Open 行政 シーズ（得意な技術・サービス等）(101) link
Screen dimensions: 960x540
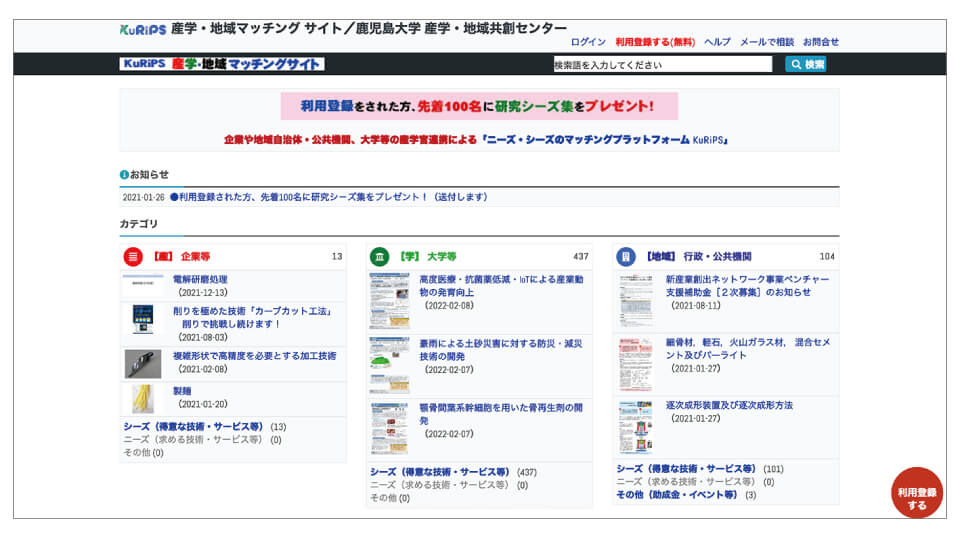[x=686, y=469]
